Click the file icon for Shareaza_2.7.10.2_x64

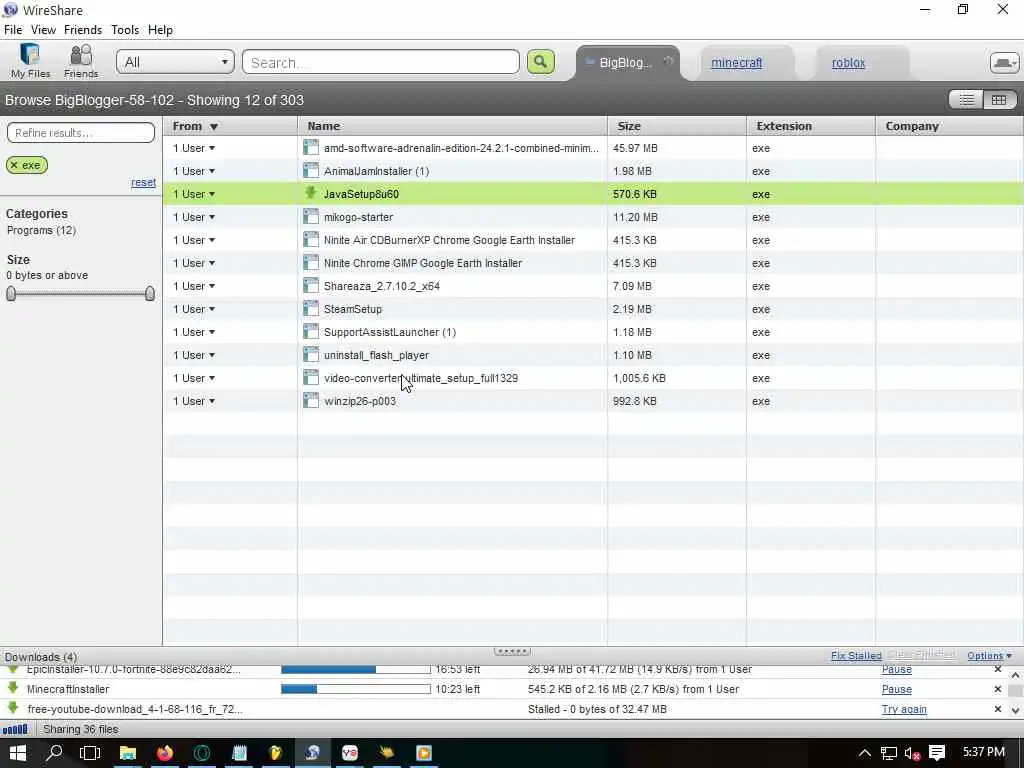coord(311,286)
